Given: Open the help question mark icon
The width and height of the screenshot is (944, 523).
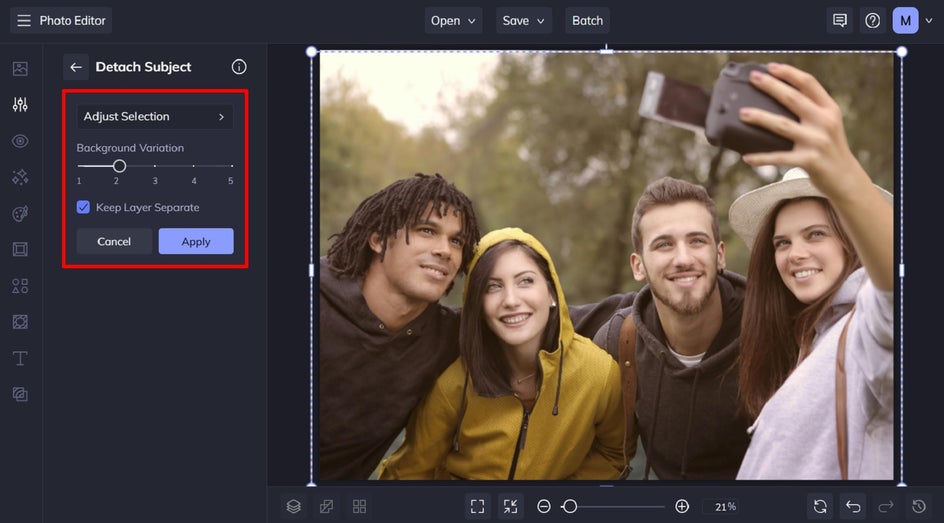Looking at the screenshot, I should 872,20.
